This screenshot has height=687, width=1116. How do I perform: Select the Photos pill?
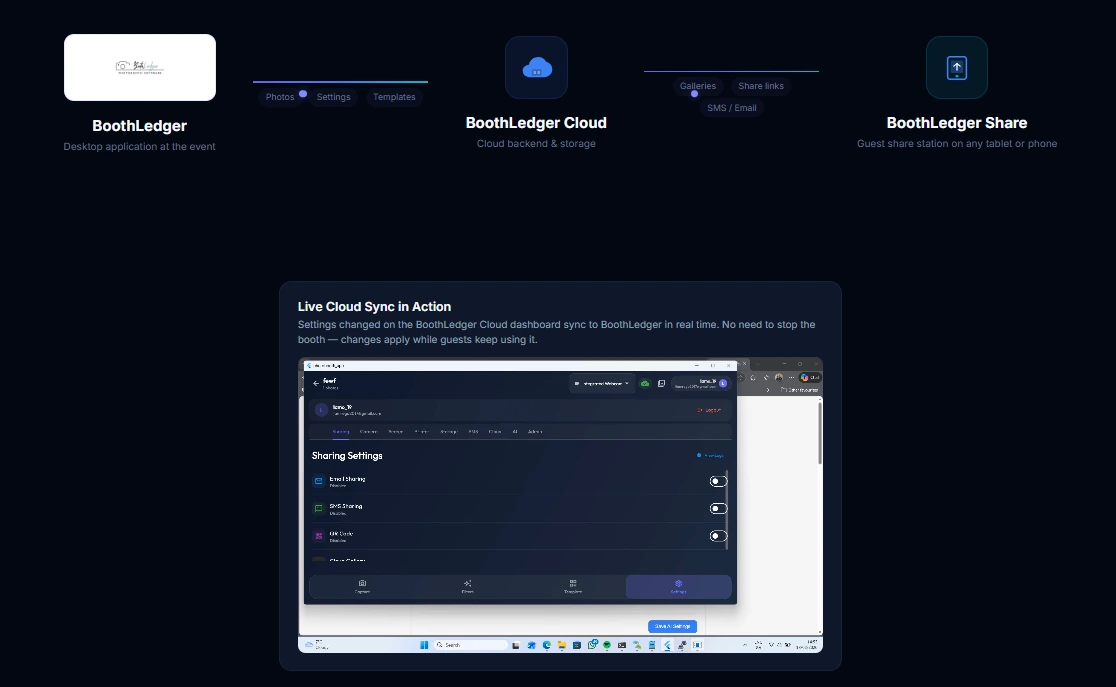point(280,97)
